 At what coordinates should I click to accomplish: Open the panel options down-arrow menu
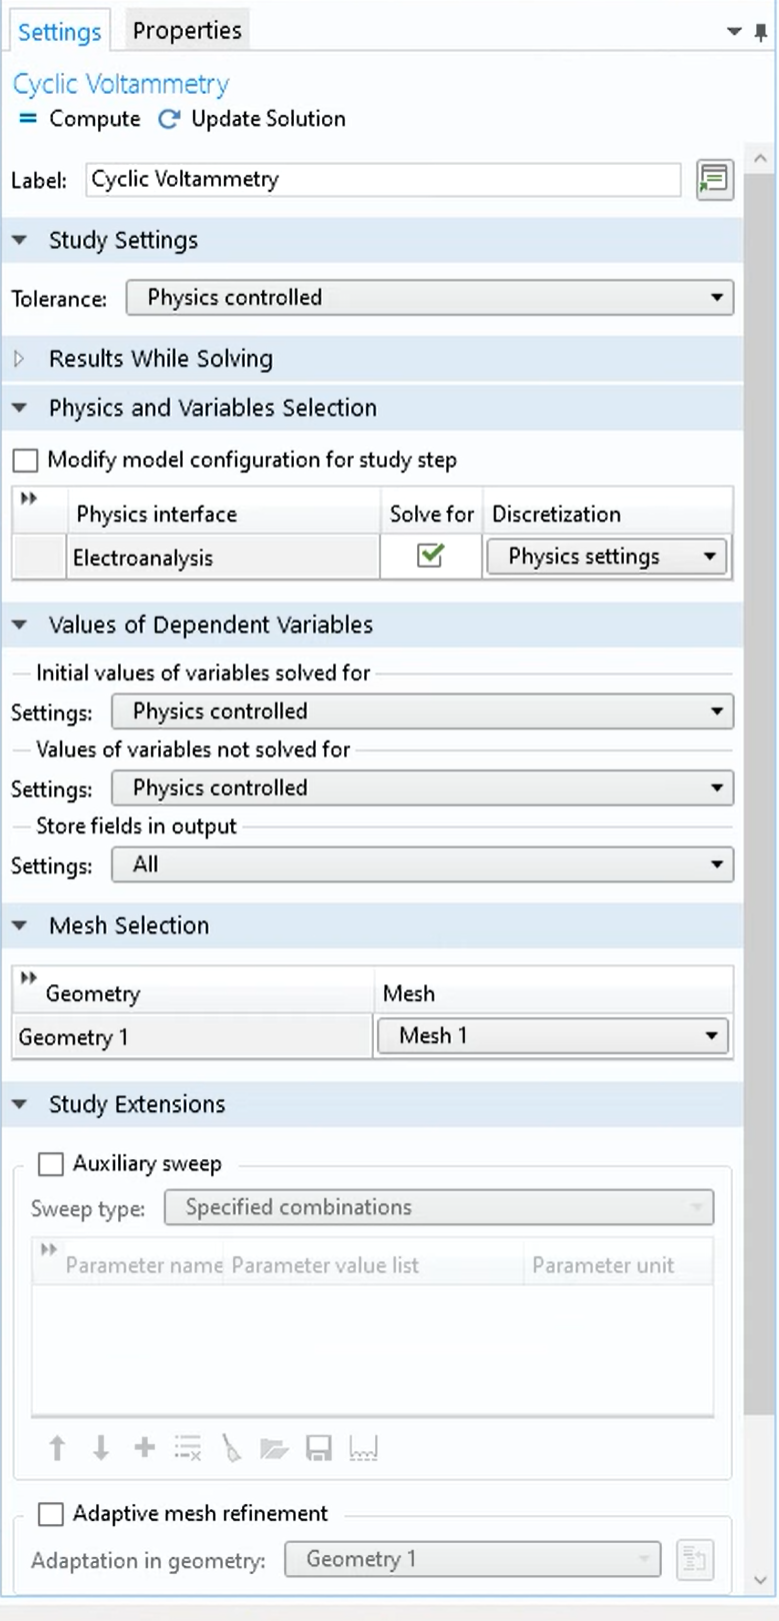point(735,32)
